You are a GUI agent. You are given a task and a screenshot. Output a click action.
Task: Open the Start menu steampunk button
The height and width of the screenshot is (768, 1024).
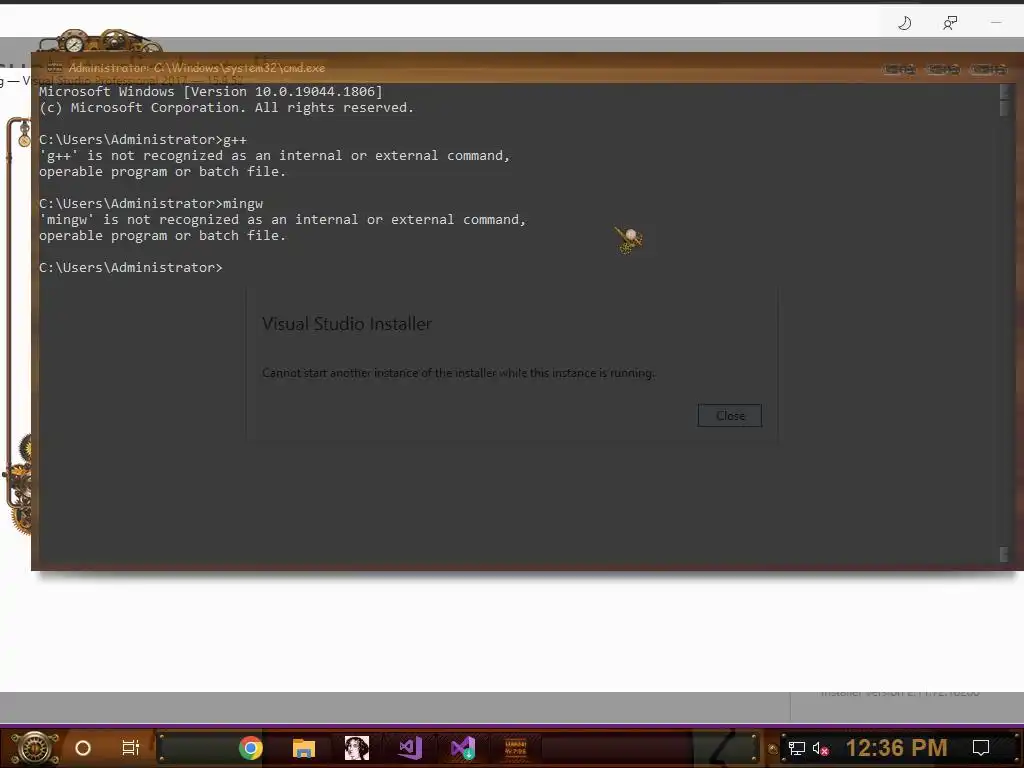coord(35,748)
